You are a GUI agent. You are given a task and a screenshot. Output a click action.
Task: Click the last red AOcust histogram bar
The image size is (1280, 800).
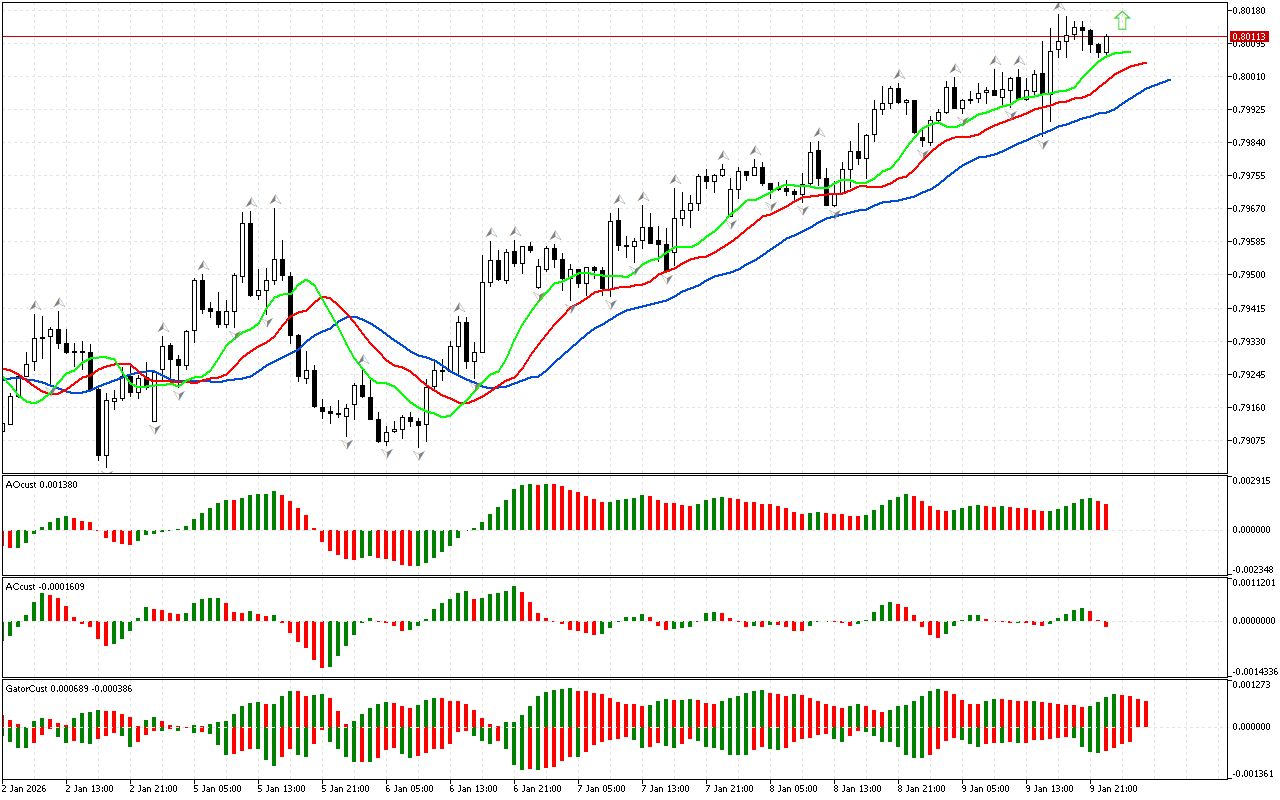[1107, 516]
